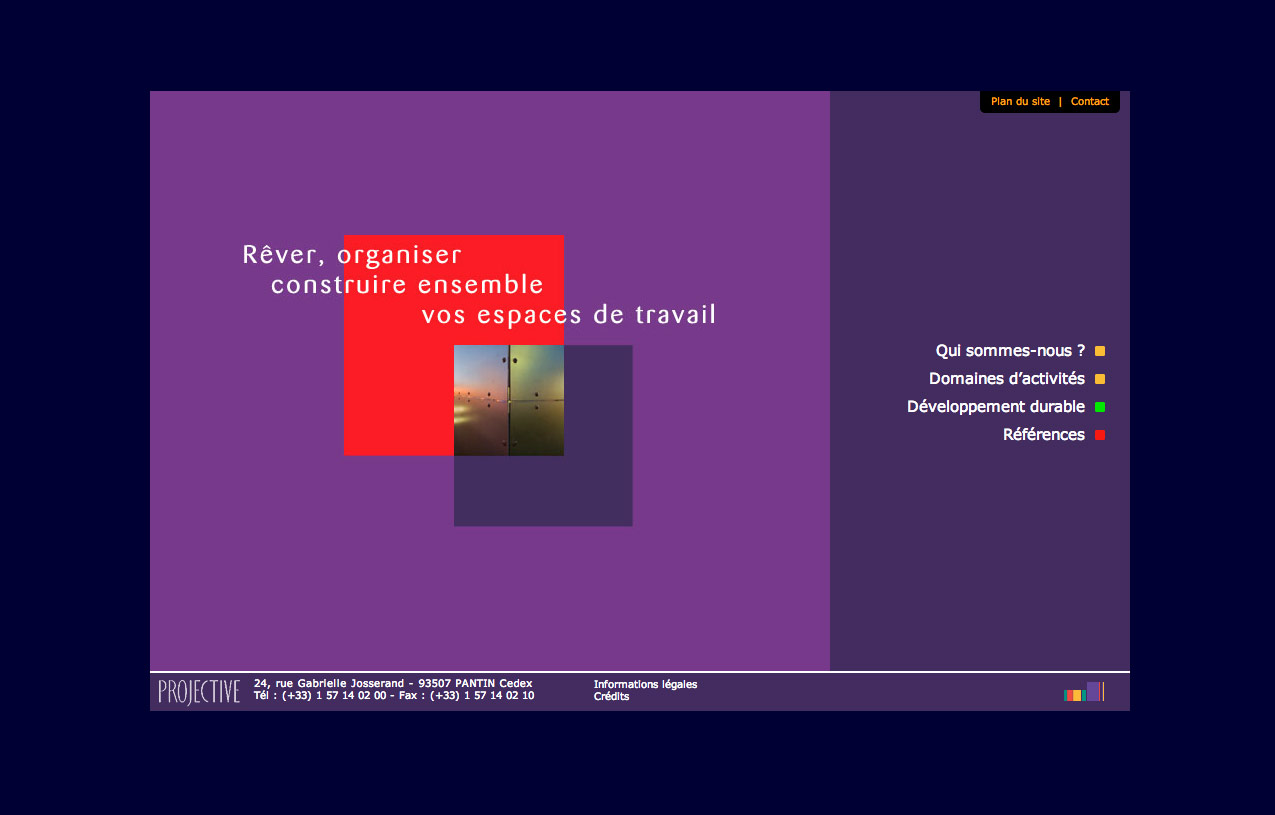Viewport: 1275px width, 815px height.
Task: Open the Références menu item
Action: tap(1044, 435)
